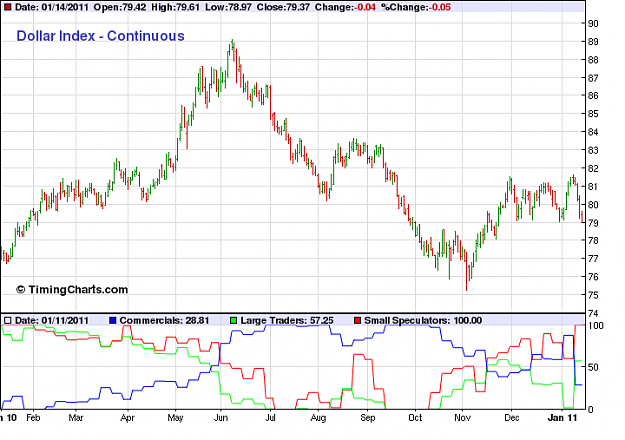Click the Sep month label on the axis
This screenshot has height=440, width=625.
pyautogui.click(x=368, y=418)
